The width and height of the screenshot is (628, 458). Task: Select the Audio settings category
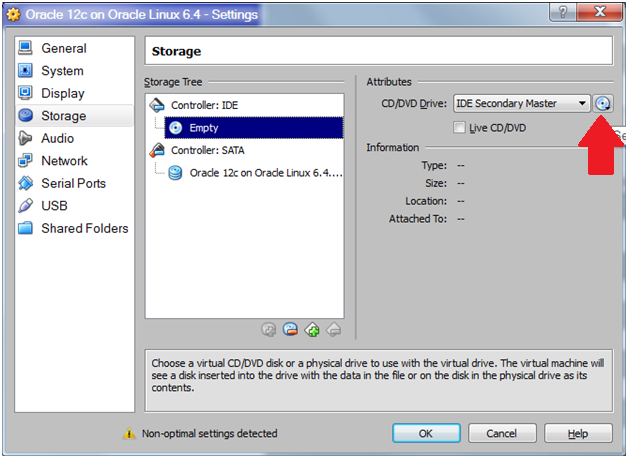[x=57, y=138]
